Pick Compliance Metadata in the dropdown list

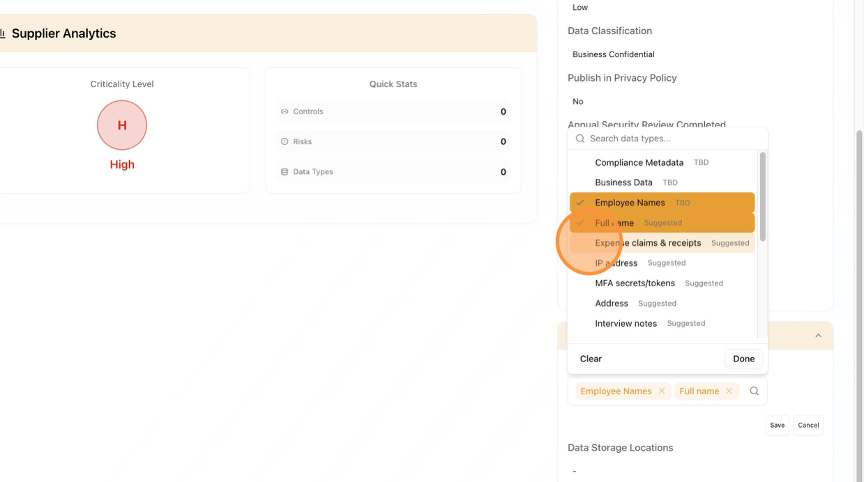pos(639,162)
